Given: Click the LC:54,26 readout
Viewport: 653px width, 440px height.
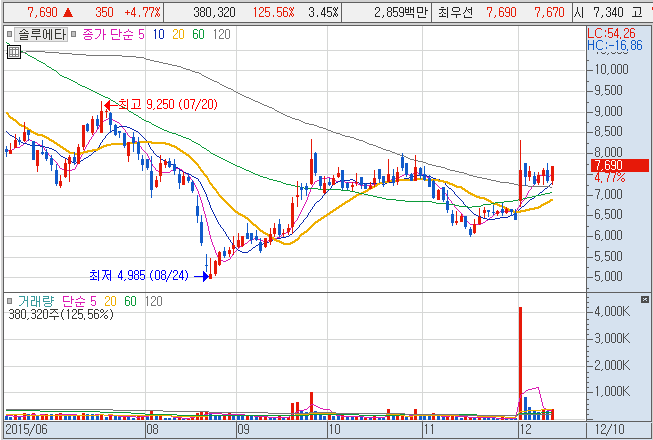Looking at the screenshot, I should [611, 33].
